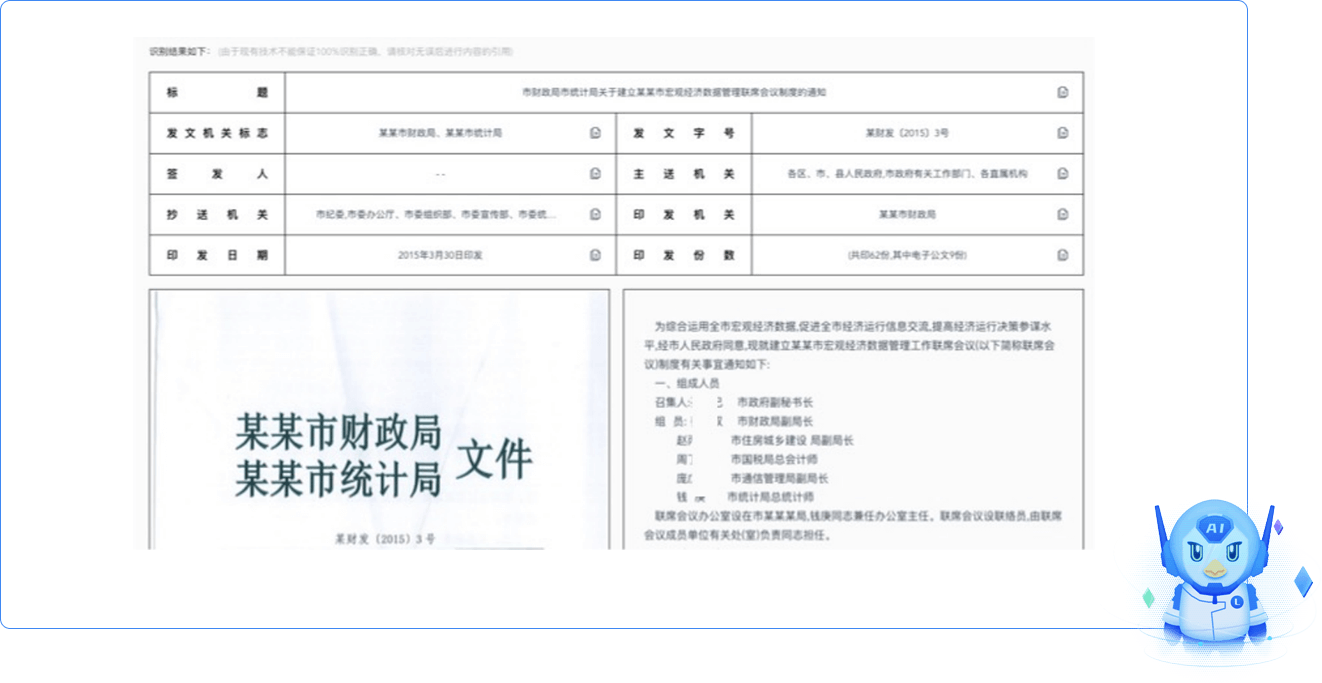Viewport: 1322px width, 683px height.
Task: Click the scanned document image preview
Action: coord(379,420)
